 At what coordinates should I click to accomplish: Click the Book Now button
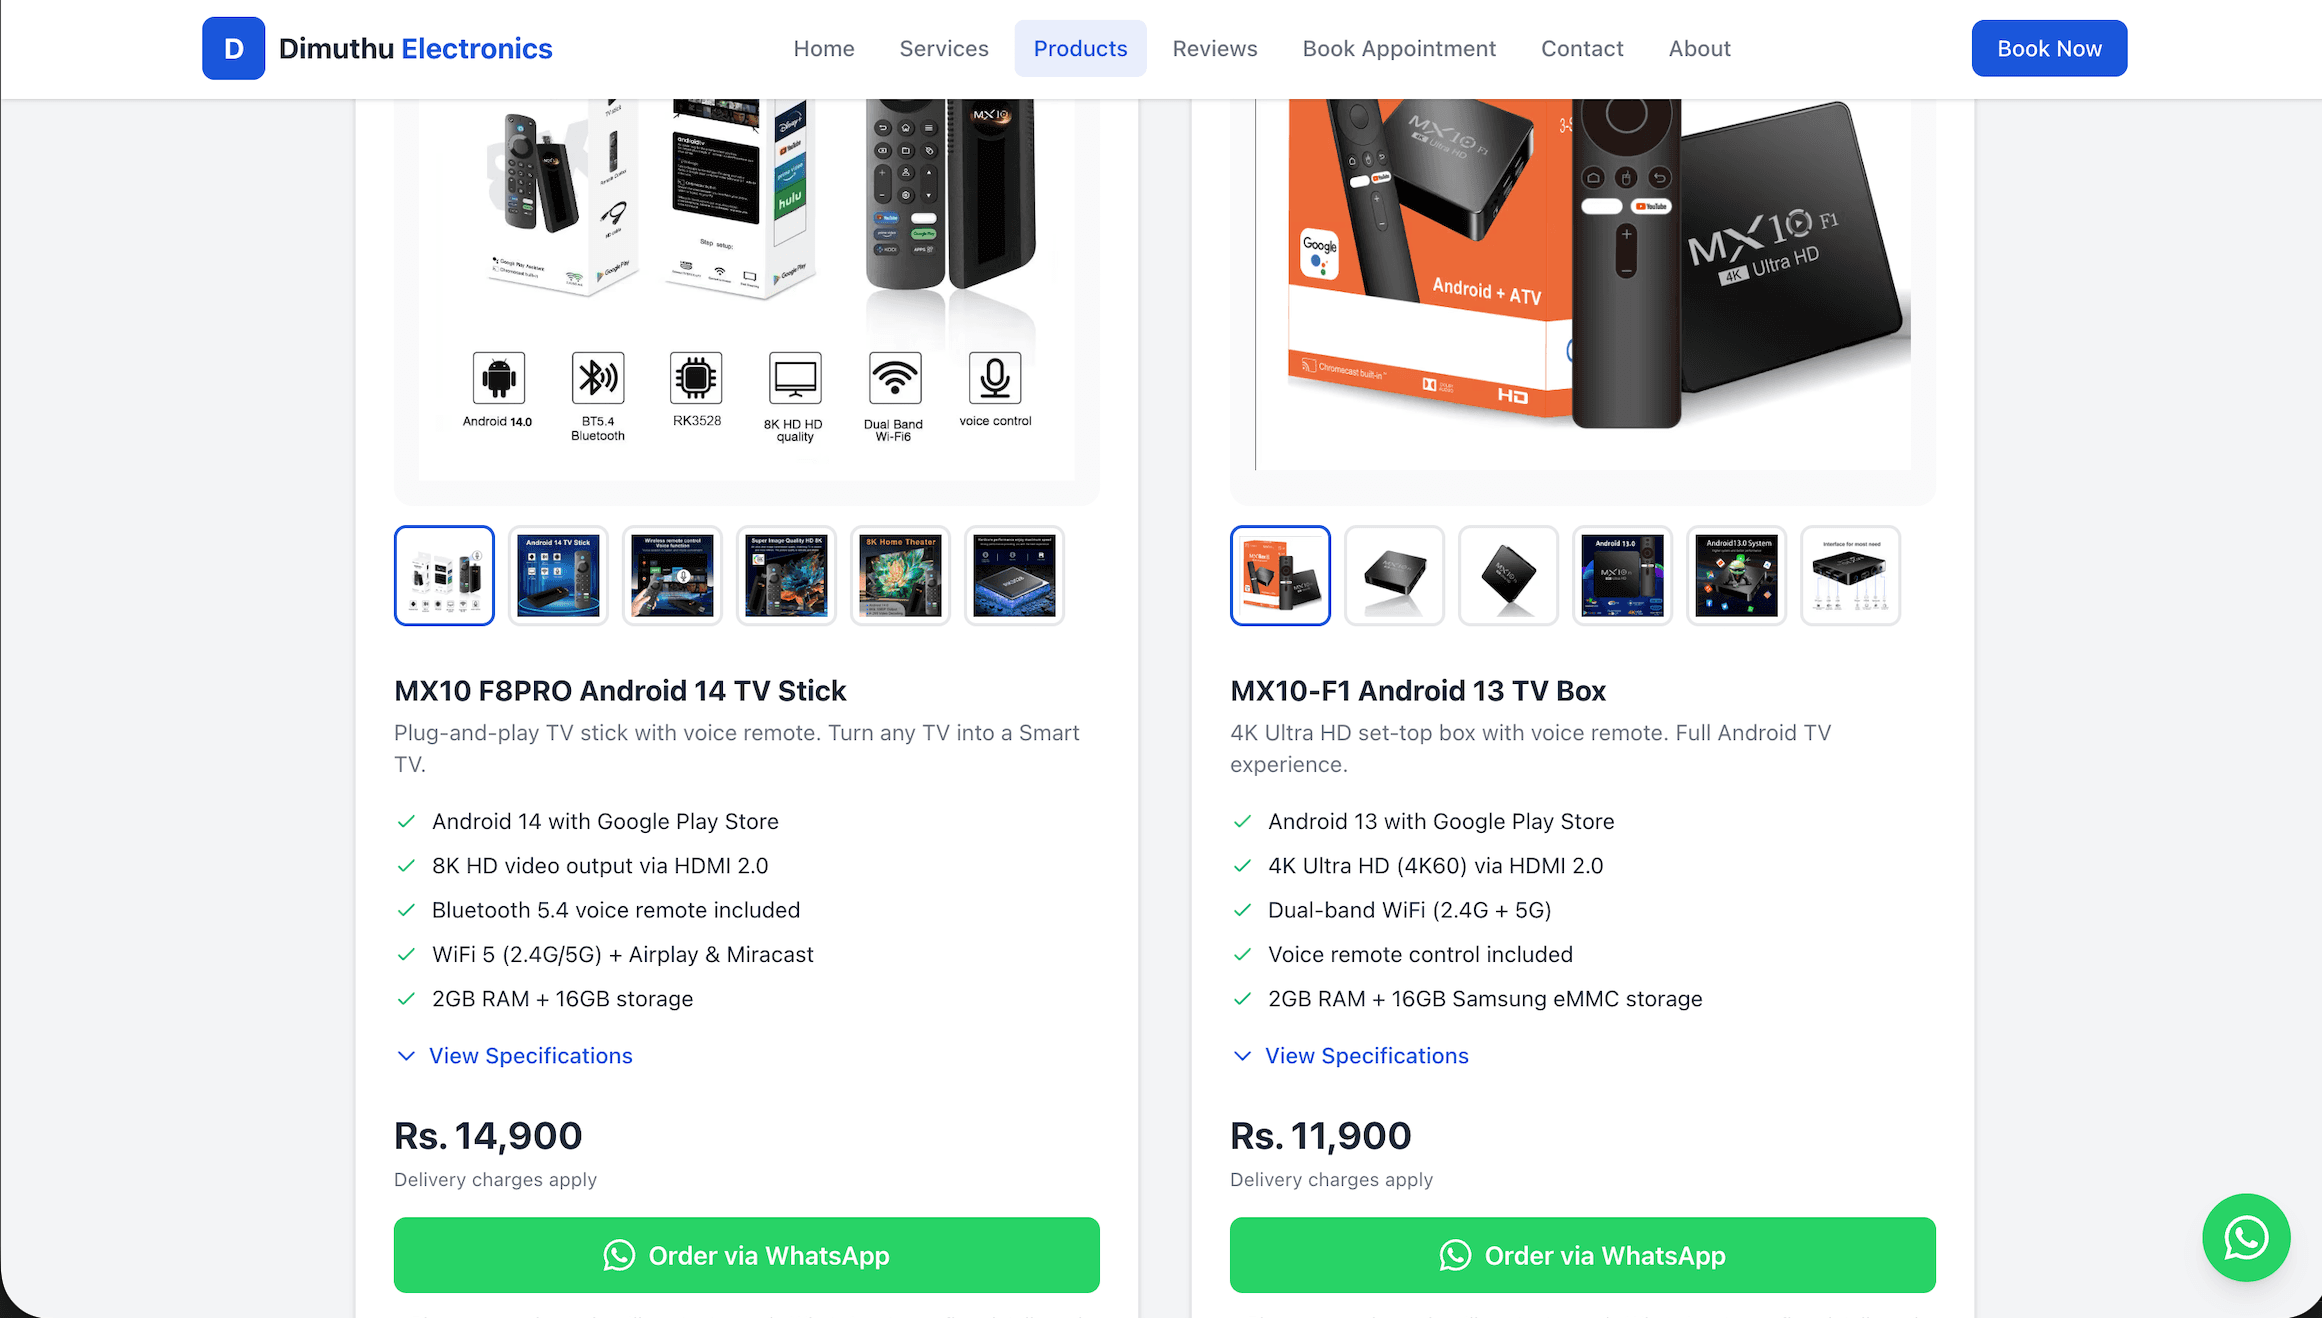pos(2048,47)
